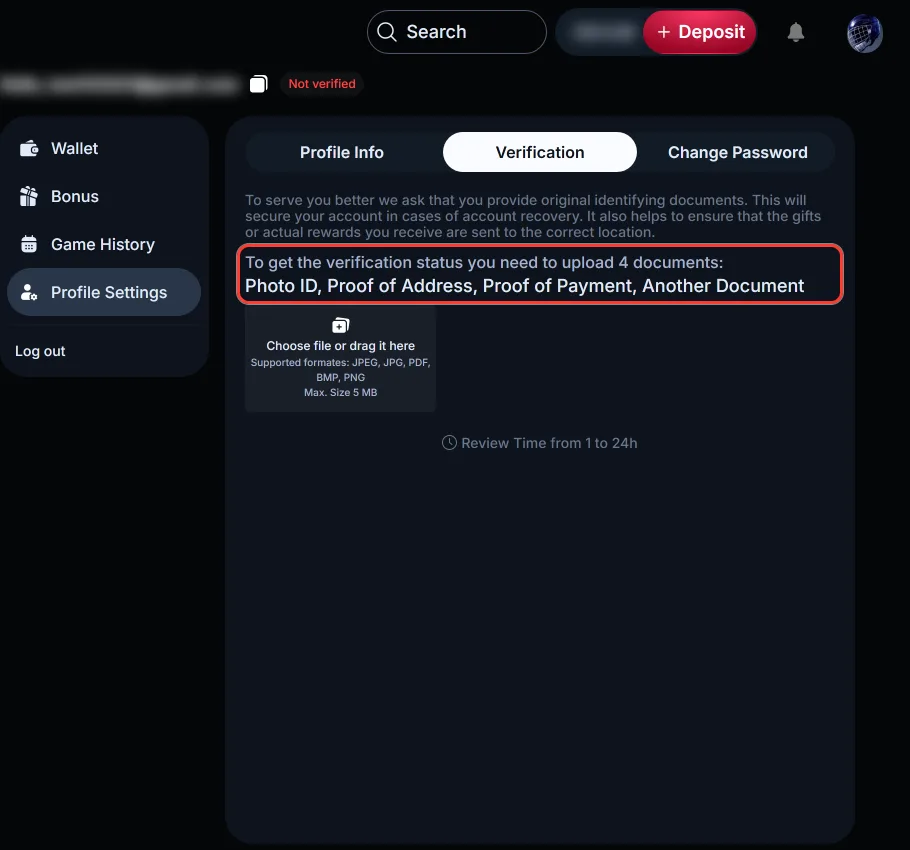Click the Deposit button
The height and width of the screenshot is (850, 910).
[x=699, y=32]
